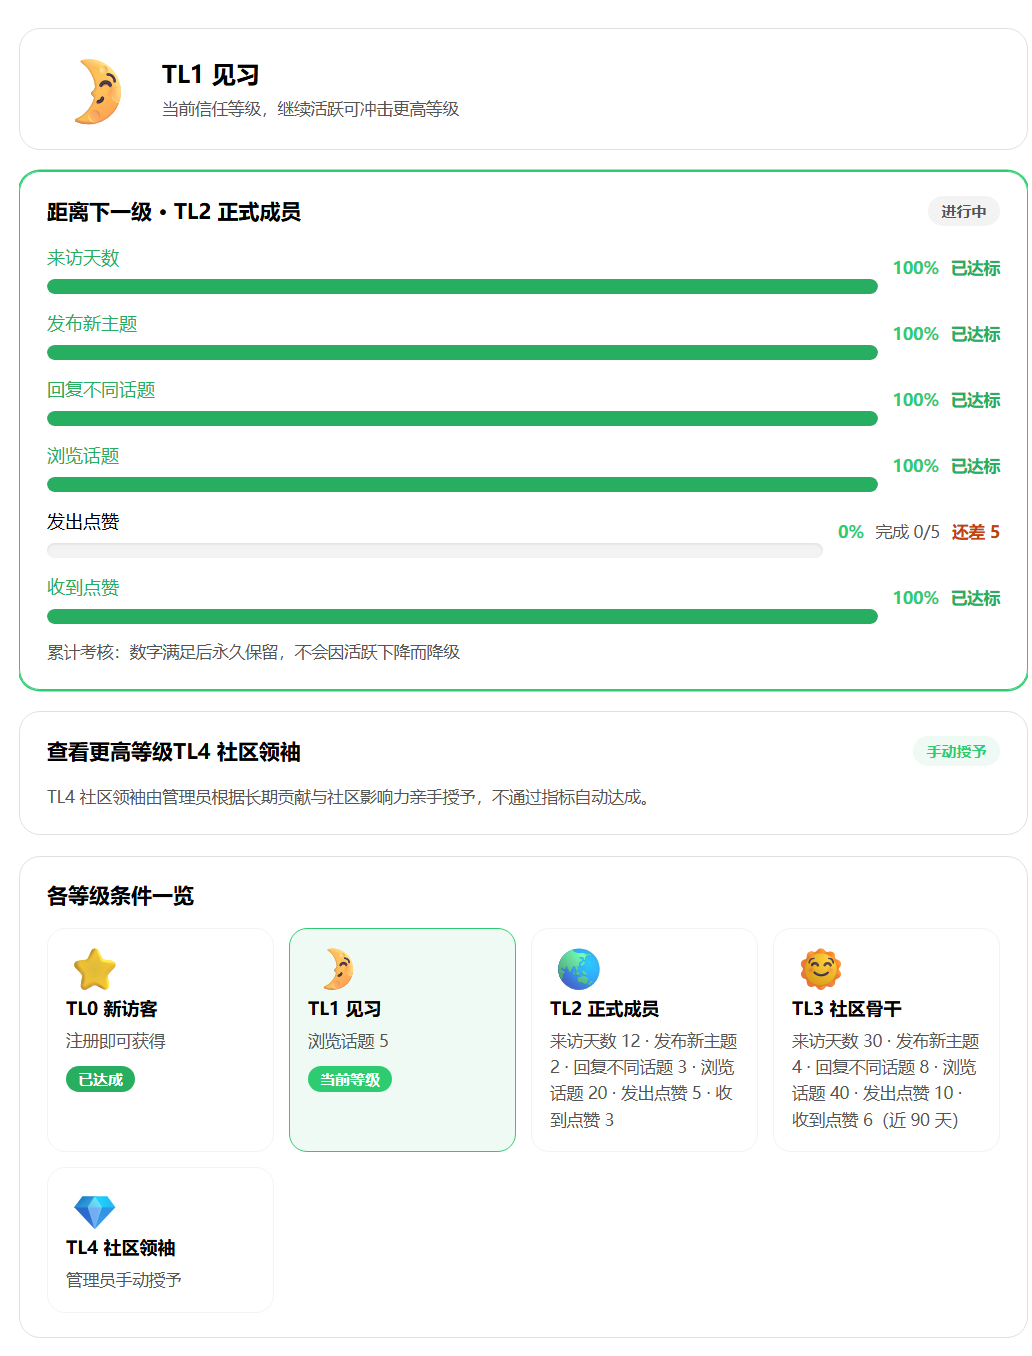
Task: Click the TL4 description about 管理员亲手授予
Action: click(351, 797)
